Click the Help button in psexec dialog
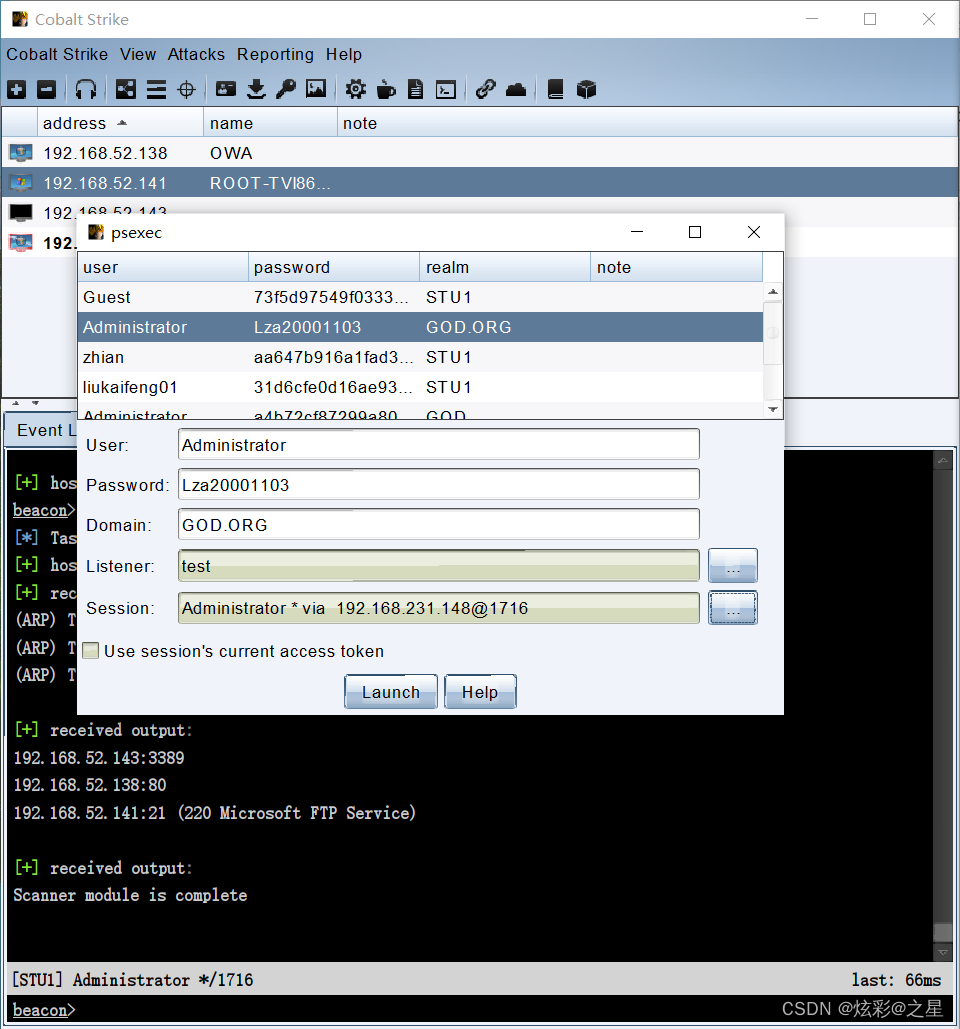 [x=480, y=692]
